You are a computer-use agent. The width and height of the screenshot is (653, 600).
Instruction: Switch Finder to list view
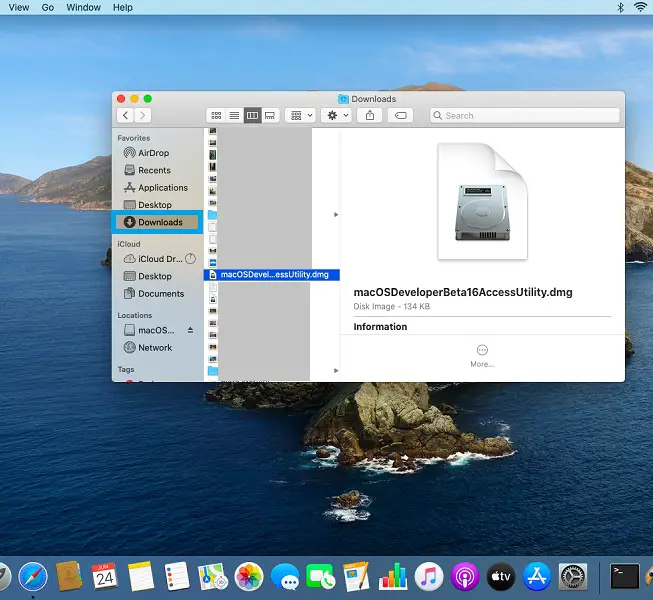click(234, 115)
